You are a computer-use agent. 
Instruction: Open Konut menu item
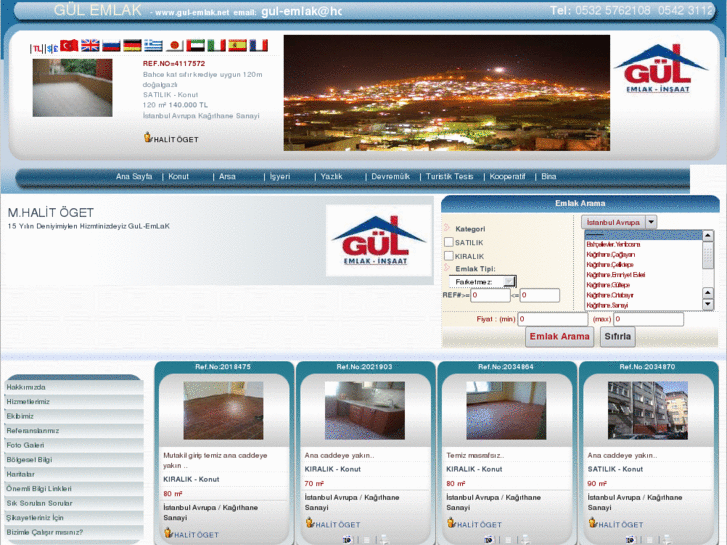(179, 177)
